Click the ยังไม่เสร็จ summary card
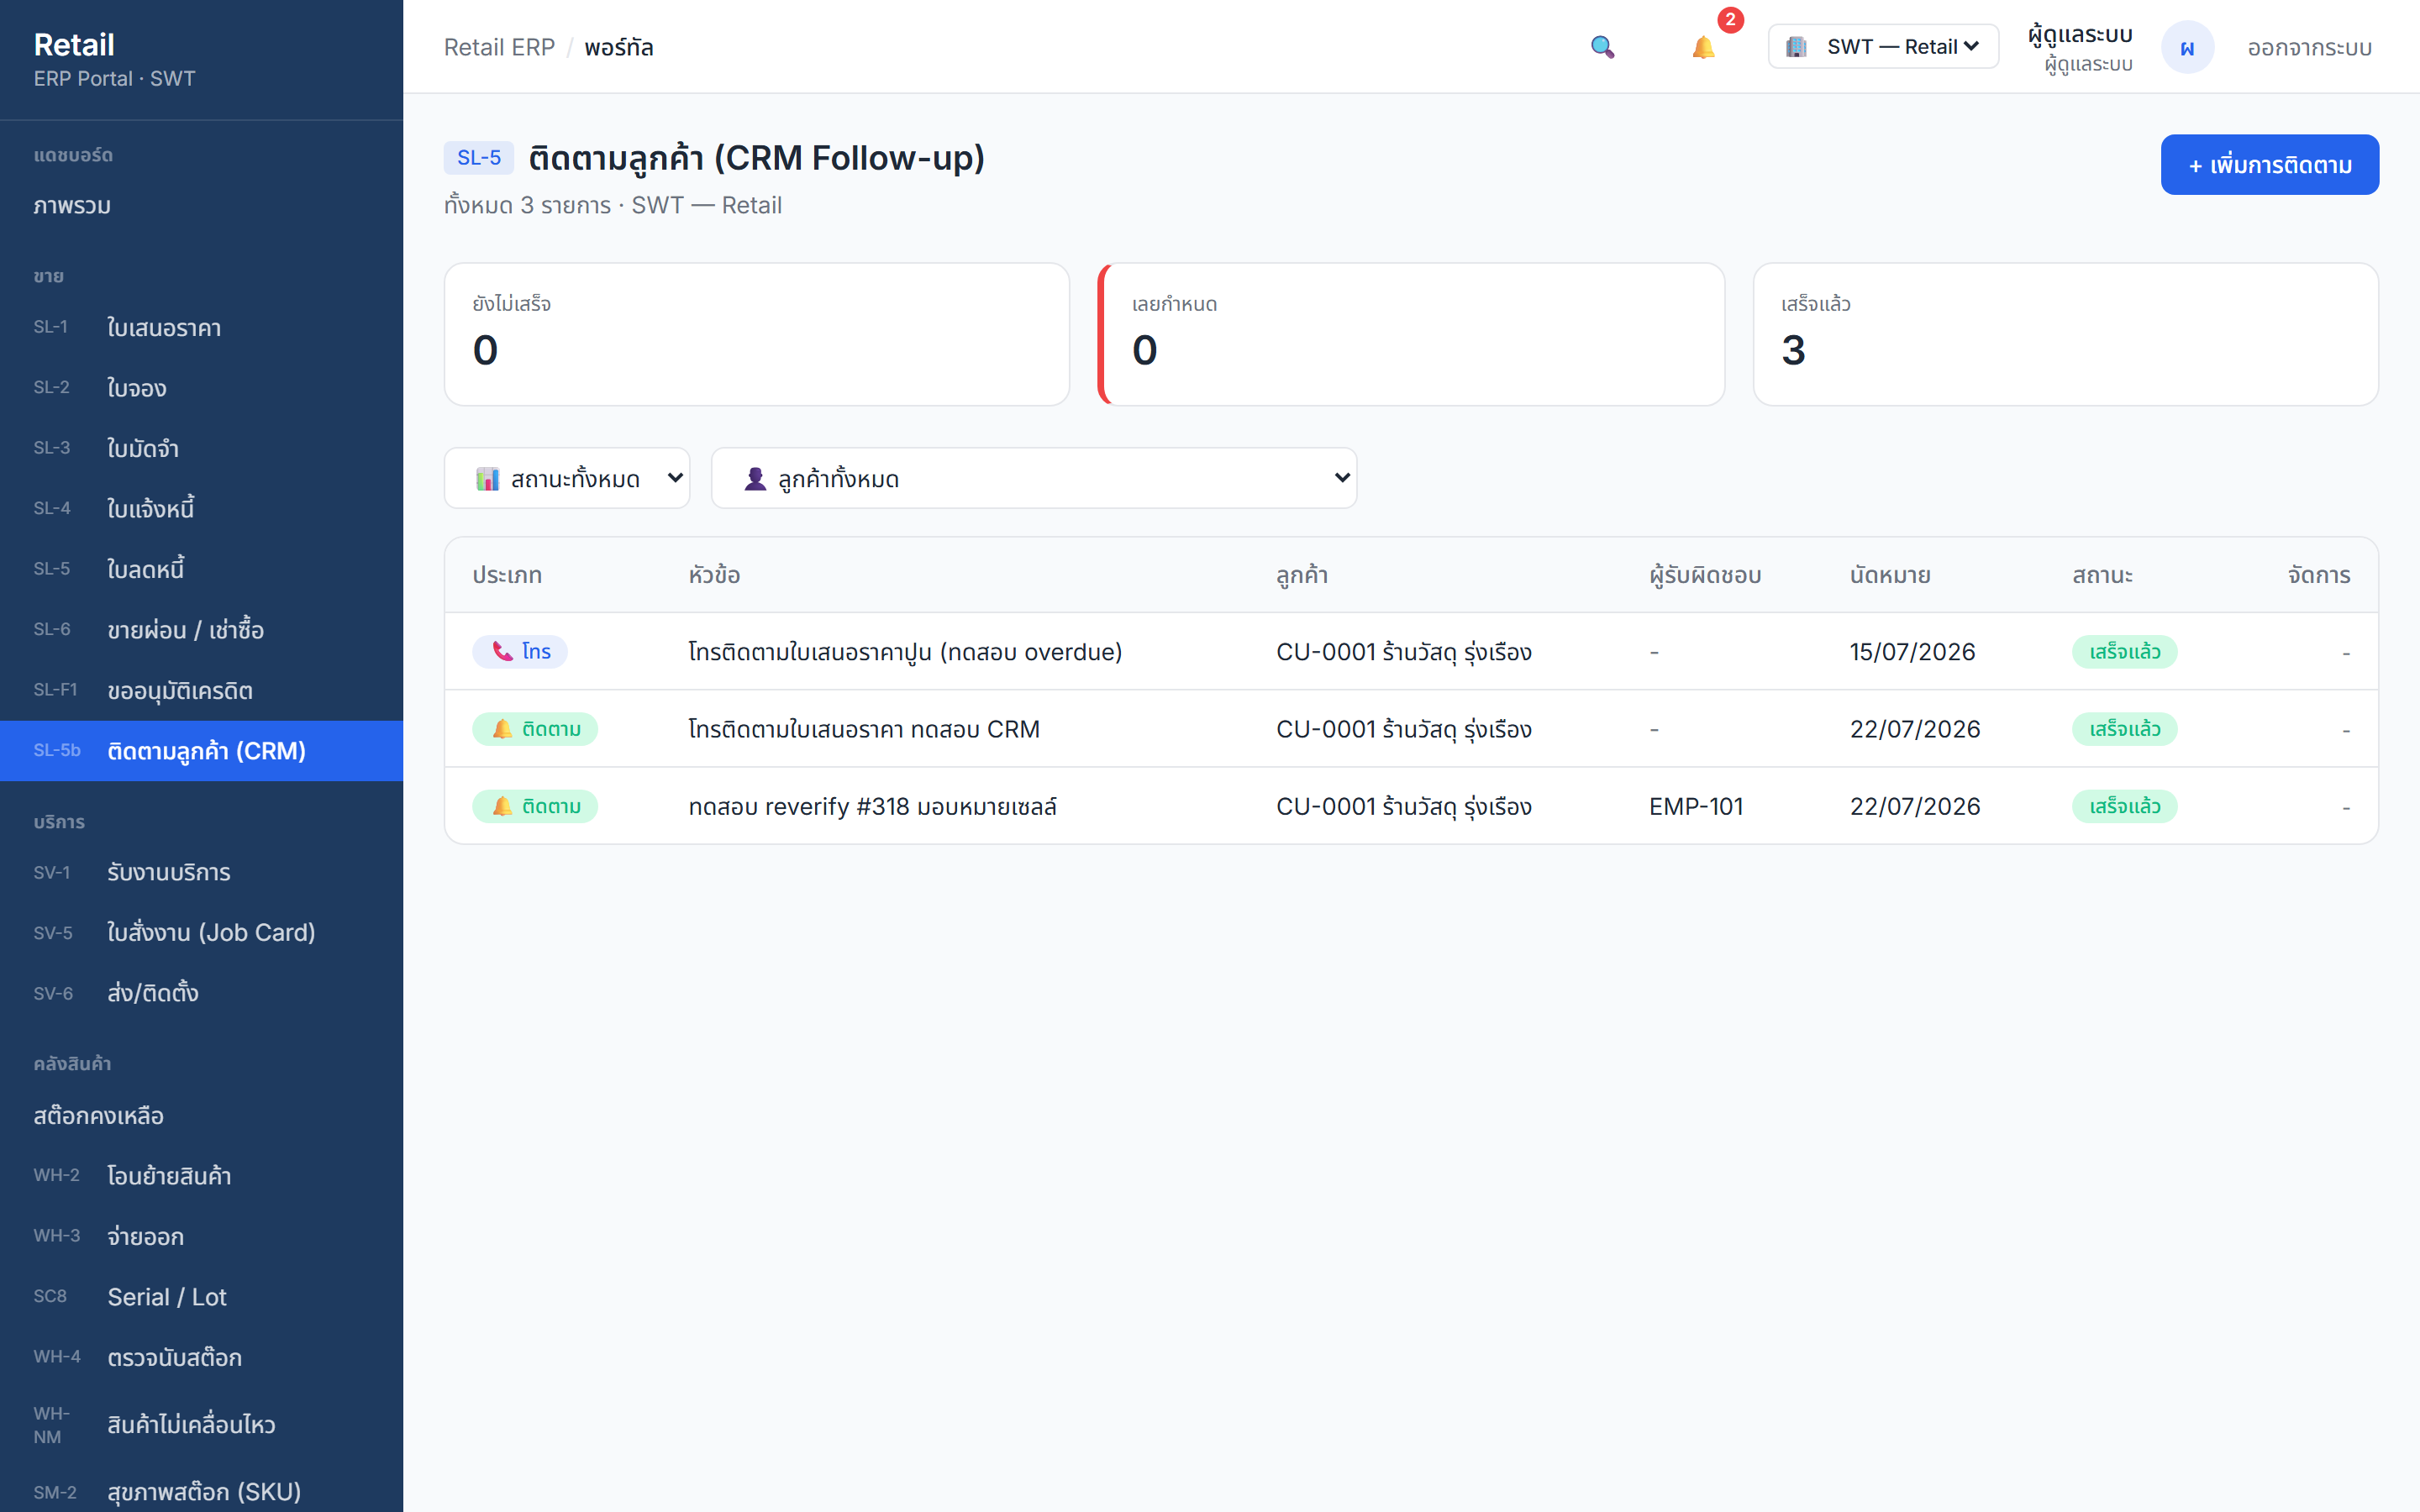 [x=756, y=334]
